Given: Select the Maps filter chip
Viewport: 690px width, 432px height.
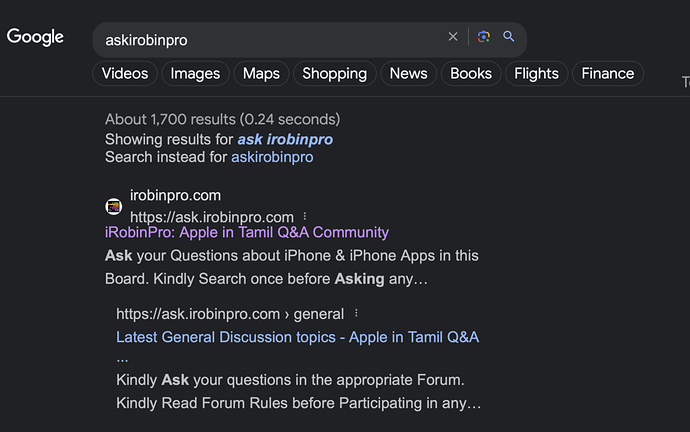Looking at the screenshot, I should tap(261, 73).
